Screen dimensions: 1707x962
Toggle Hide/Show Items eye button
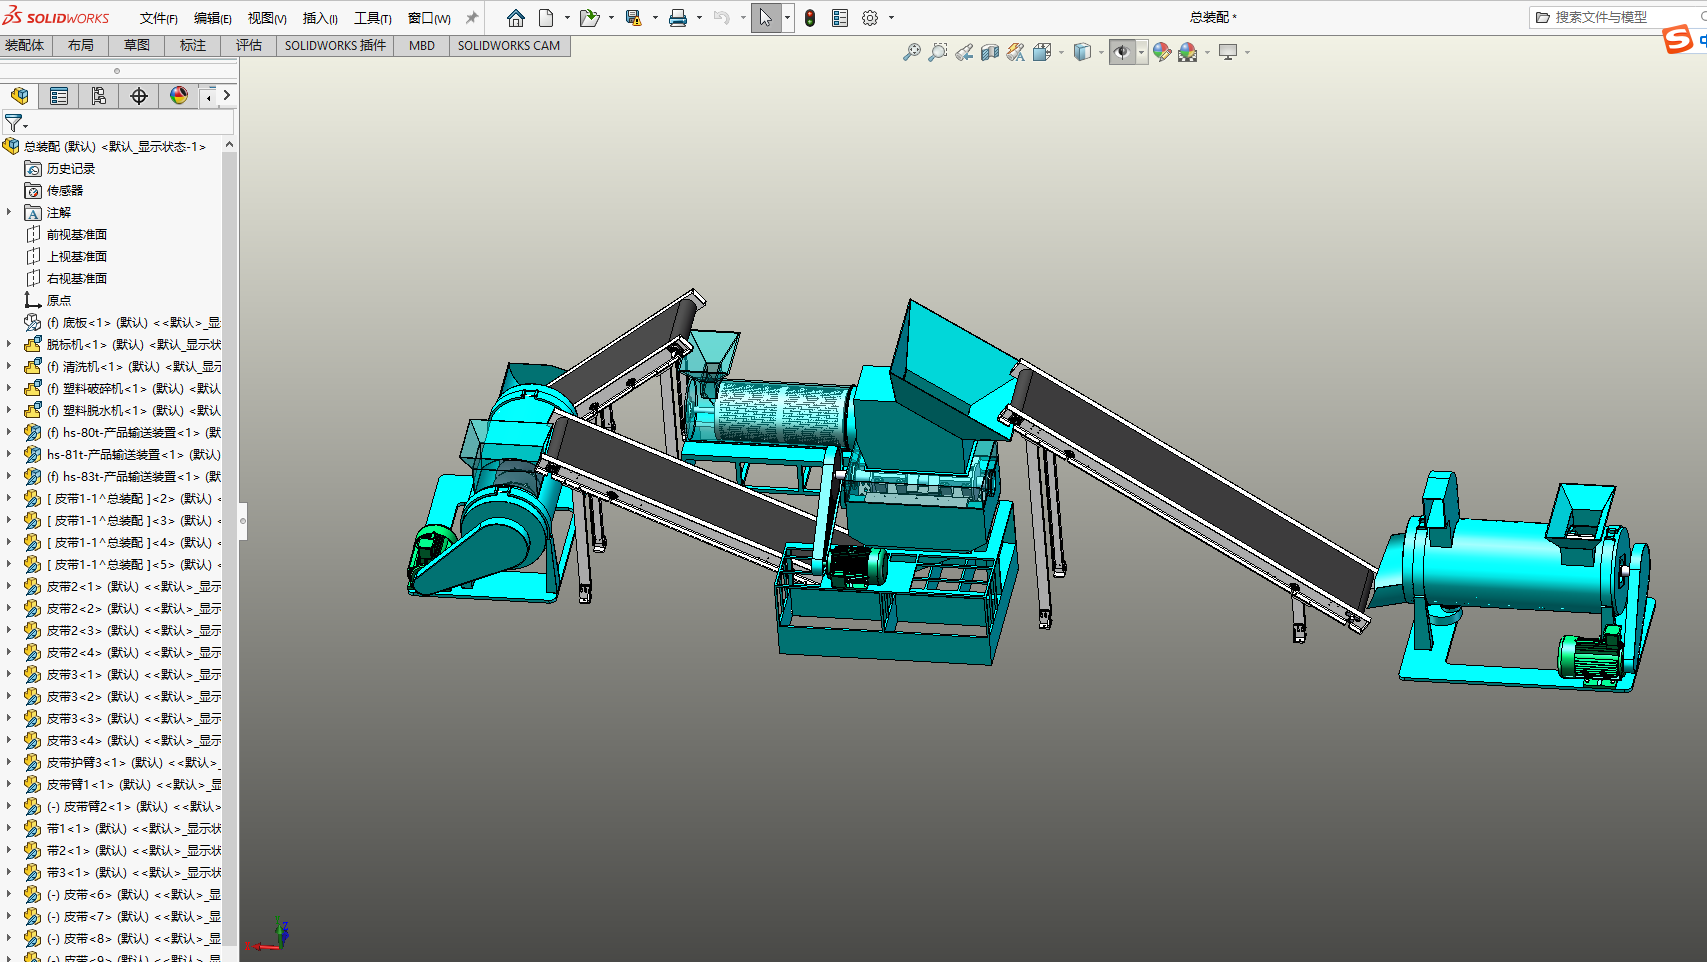click(1122, 52)
